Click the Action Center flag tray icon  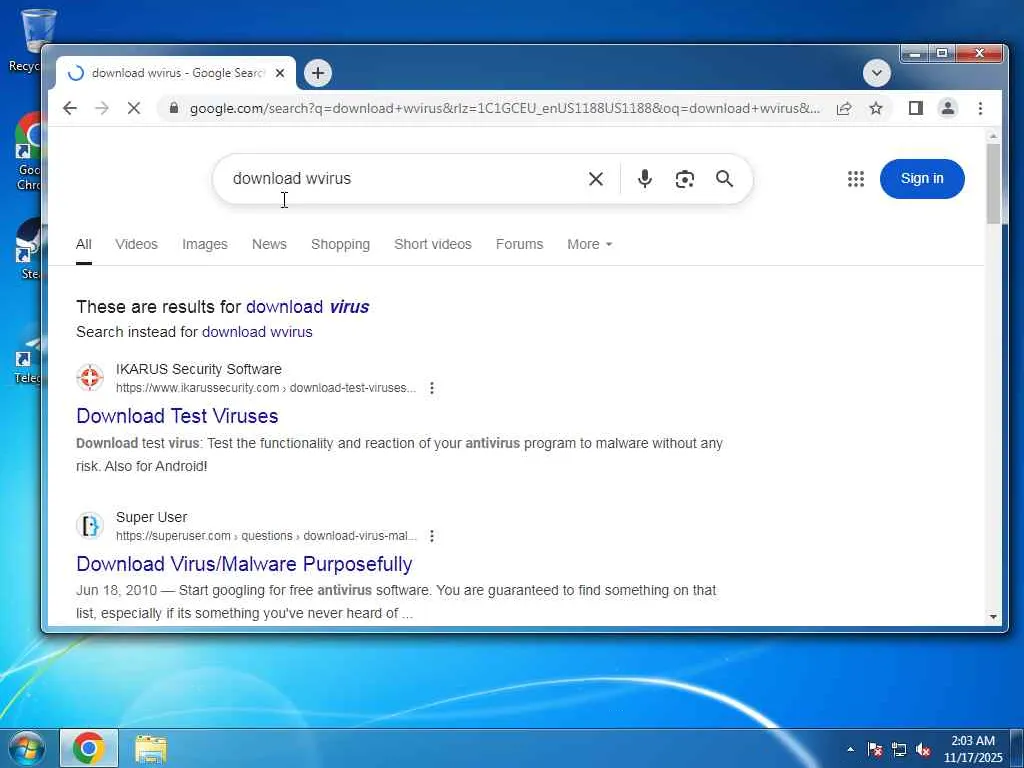click(875, 750)
